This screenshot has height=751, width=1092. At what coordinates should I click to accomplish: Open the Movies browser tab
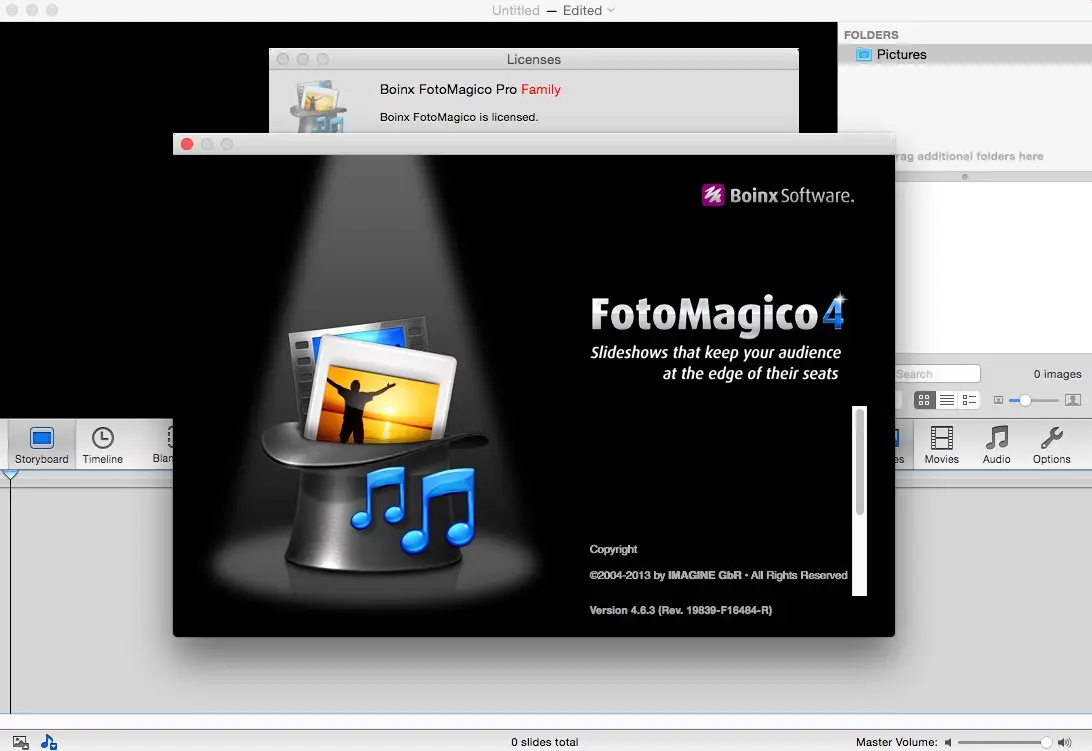(942, 444)
